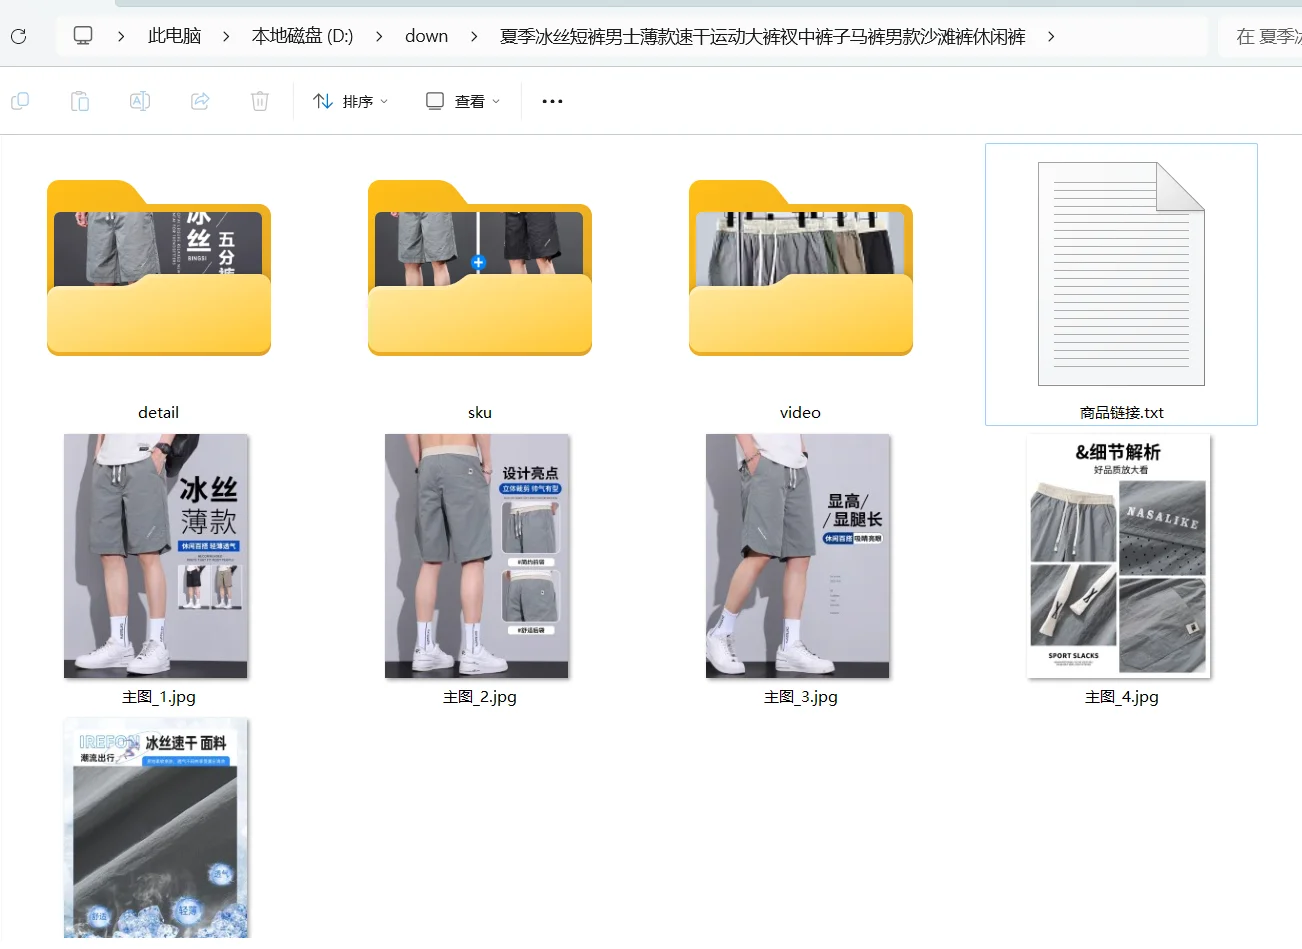Open the See more (...) toolbar menu
The width and height of the screenshot is (1302, 949).
(x=551, y=100)
